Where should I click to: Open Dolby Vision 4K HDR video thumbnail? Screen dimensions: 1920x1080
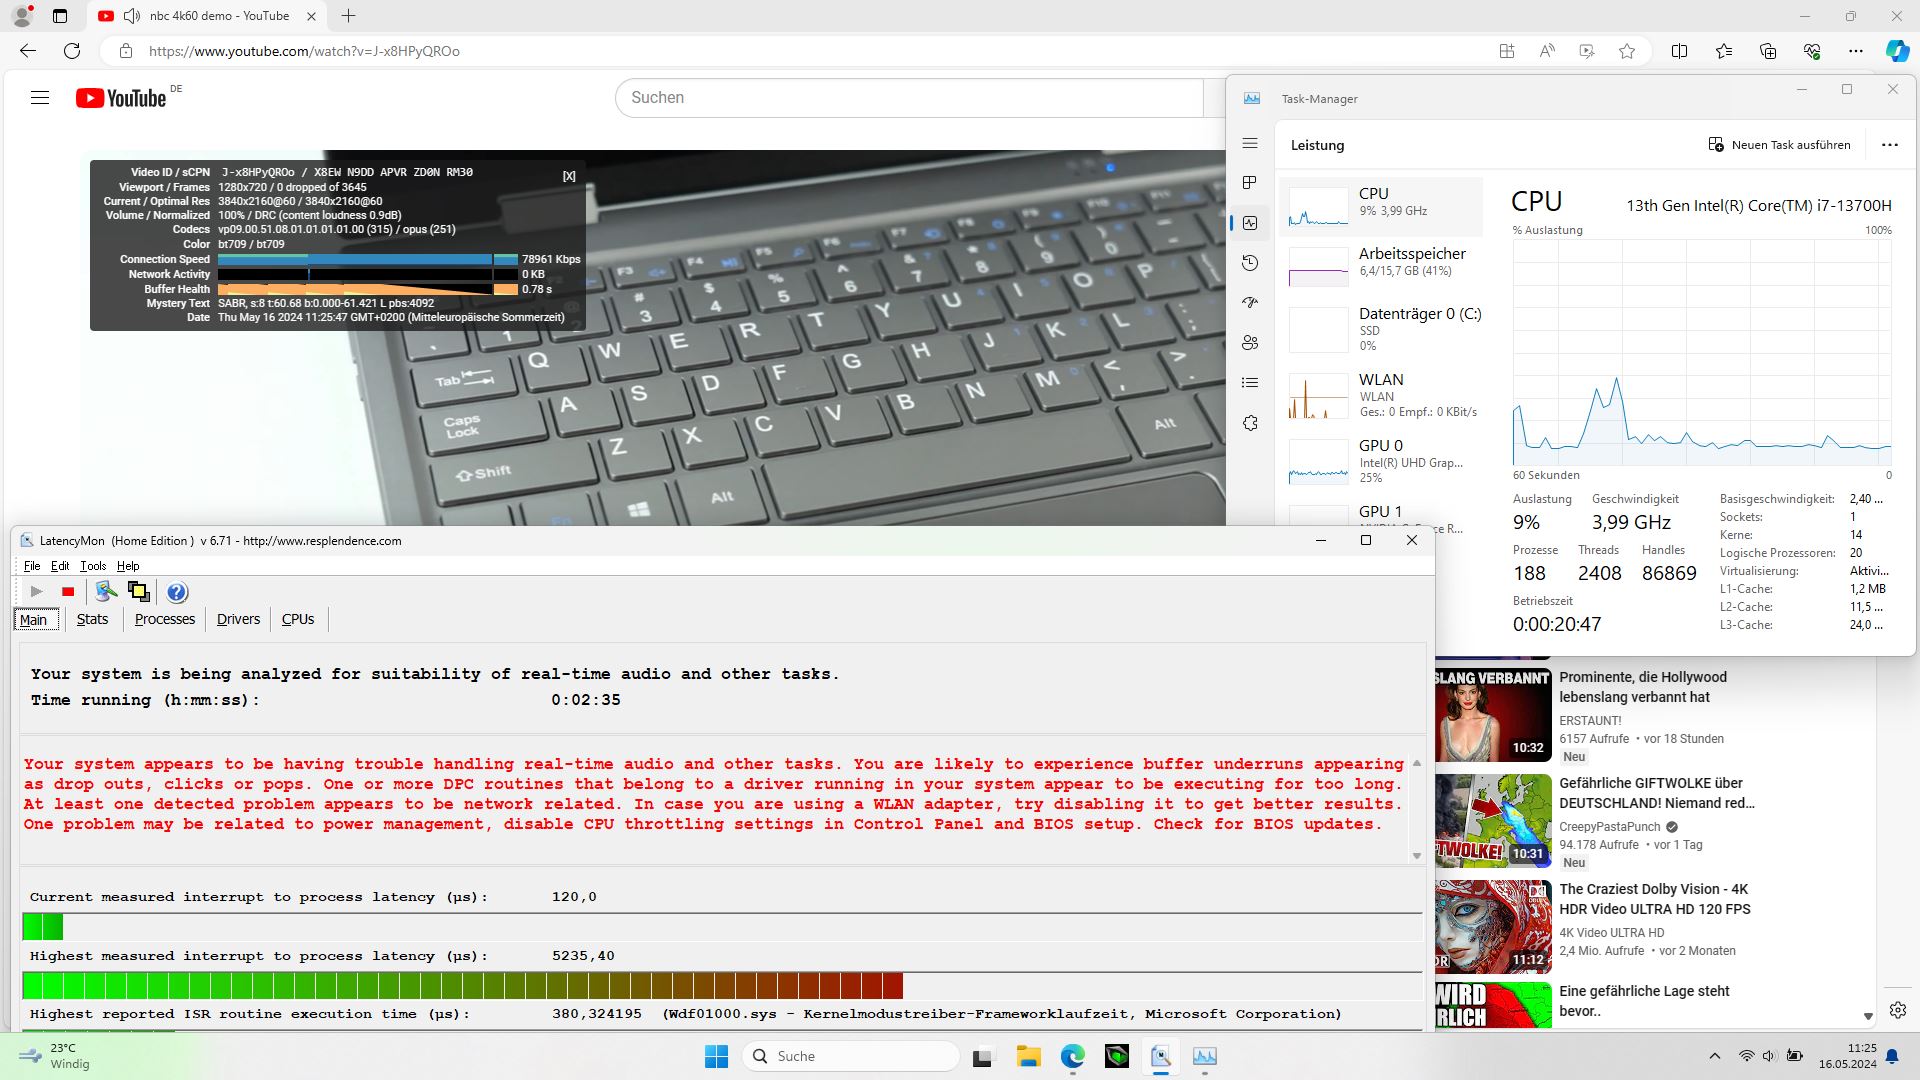point(1493,927)
